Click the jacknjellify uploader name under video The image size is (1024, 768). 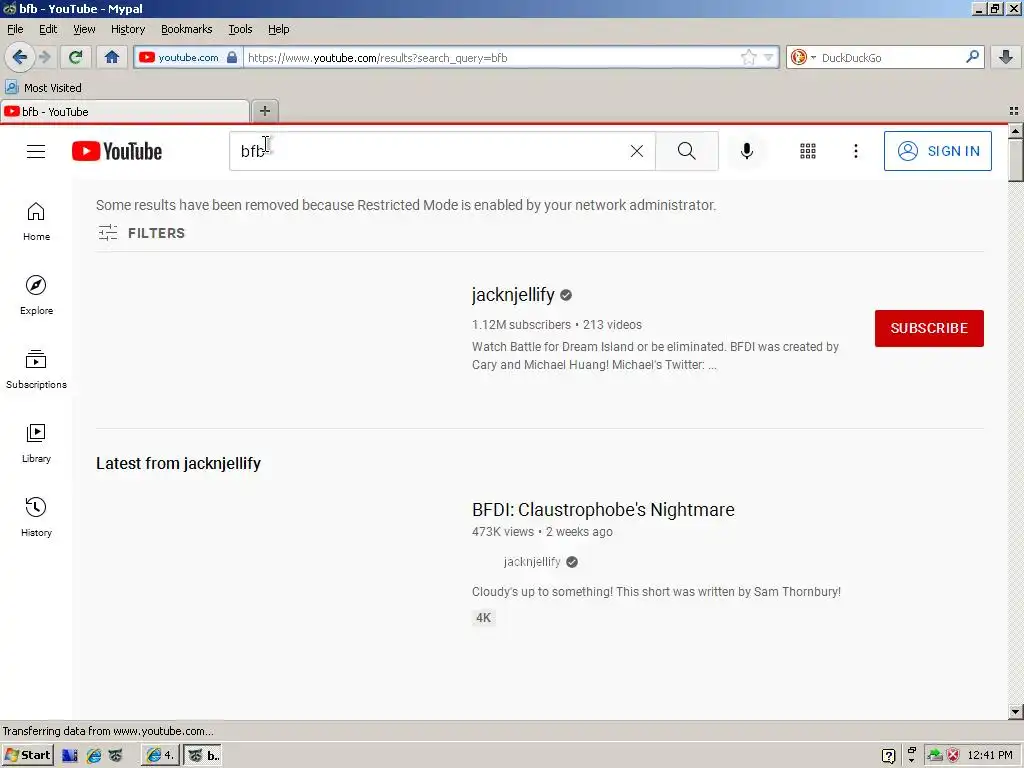click(532, 562)
